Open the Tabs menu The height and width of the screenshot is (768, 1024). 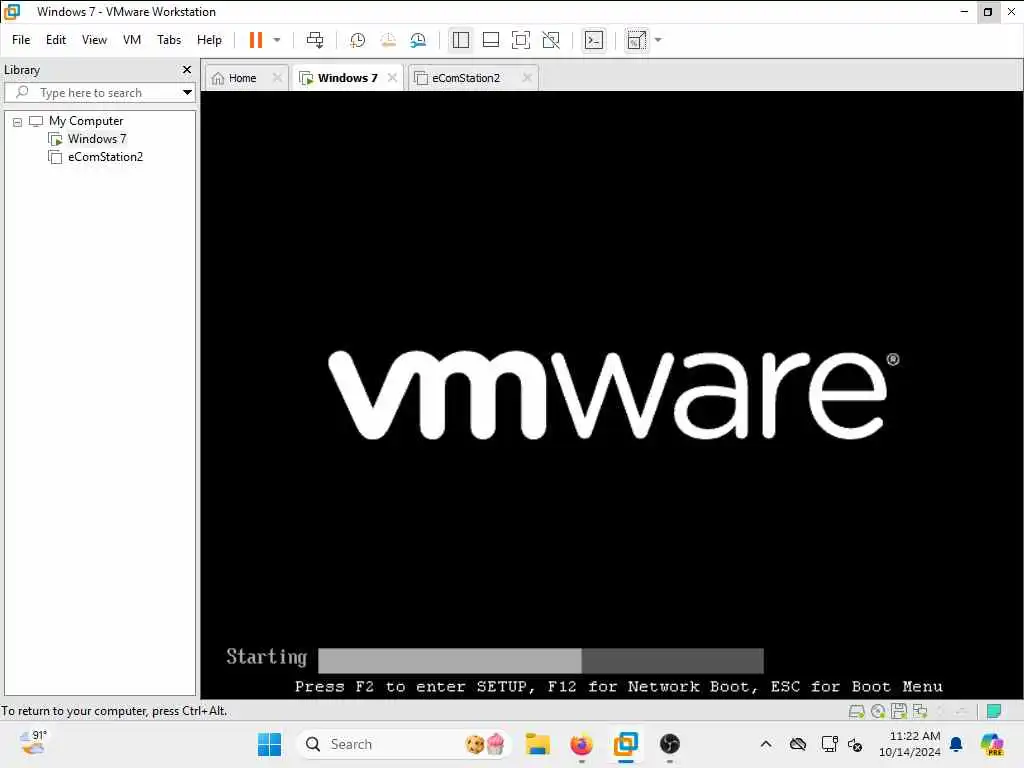click(169, 40)
